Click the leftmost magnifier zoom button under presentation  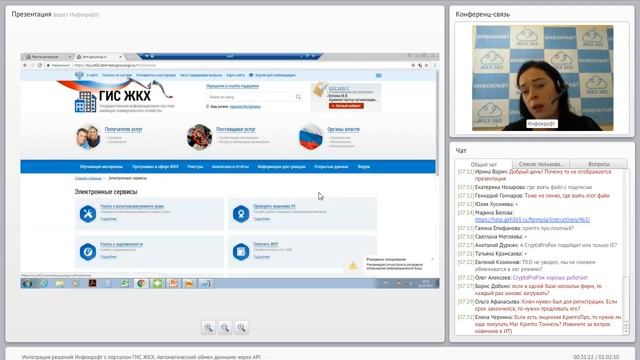(x=208, y=328)
